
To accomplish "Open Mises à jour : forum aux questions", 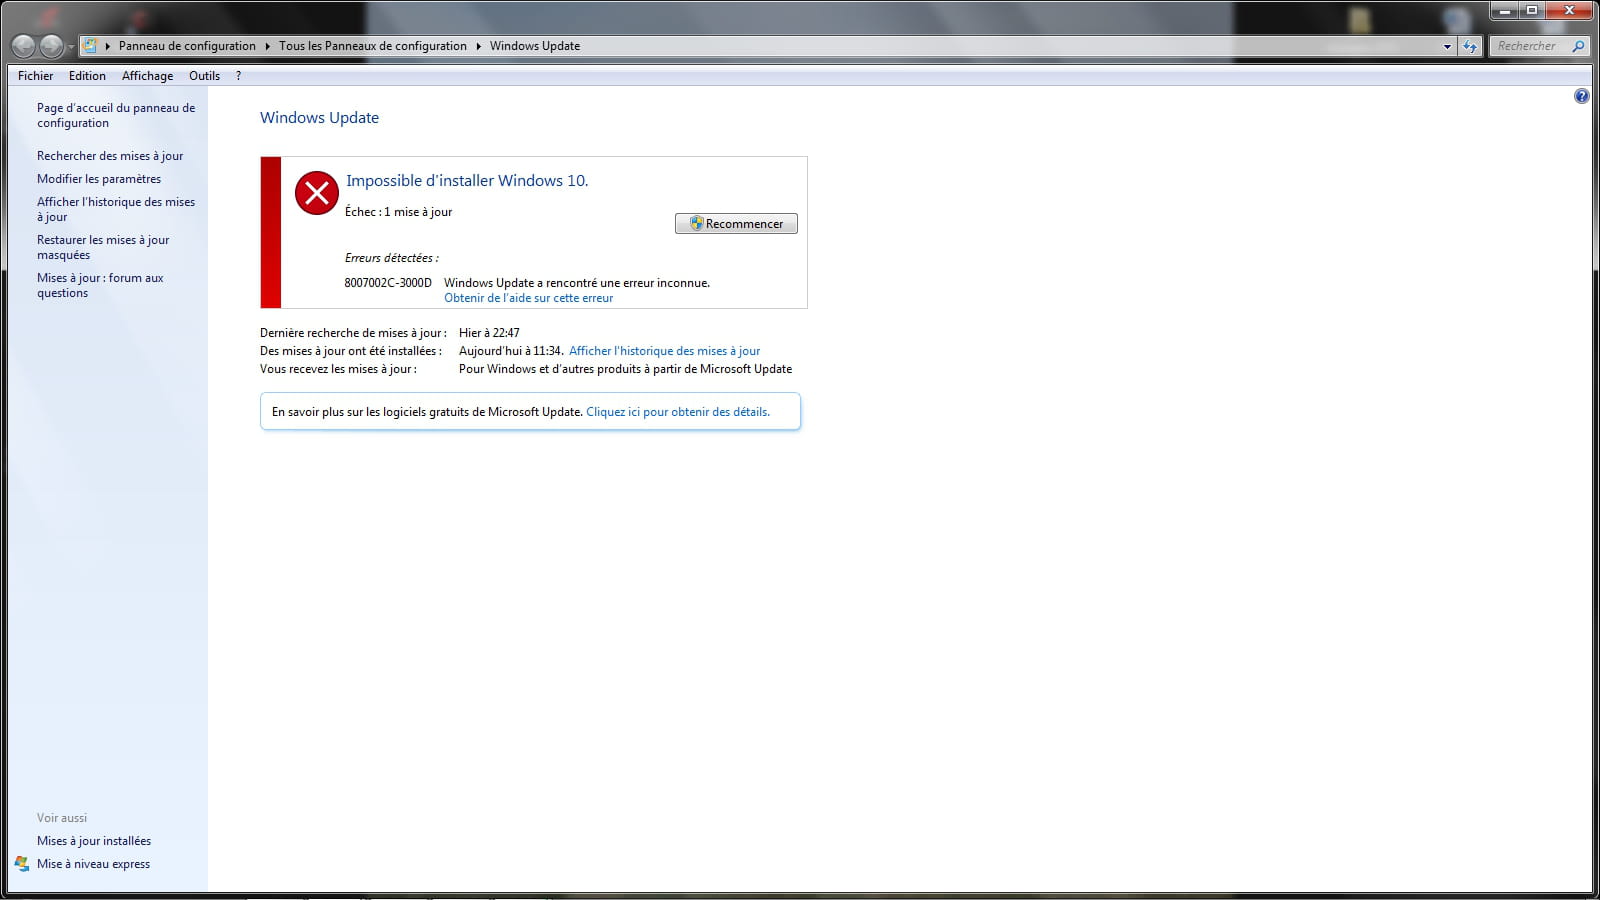I will [100, 285].
